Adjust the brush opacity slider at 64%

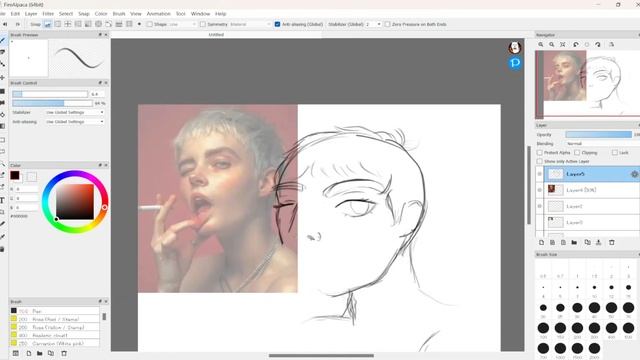[x=52, y=103]
